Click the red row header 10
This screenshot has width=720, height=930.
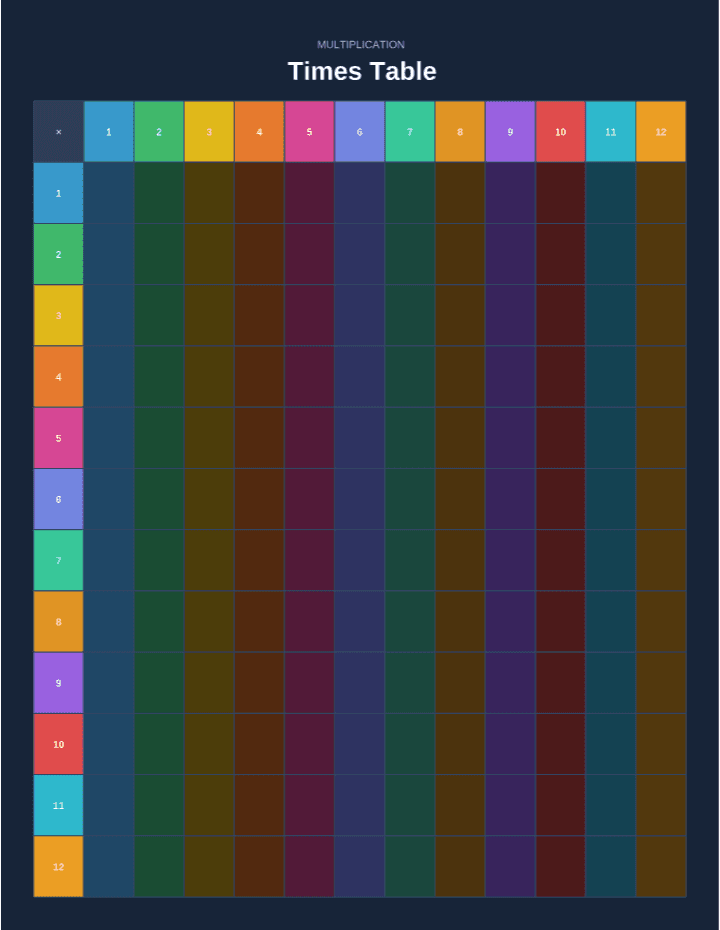coord(58,744)
